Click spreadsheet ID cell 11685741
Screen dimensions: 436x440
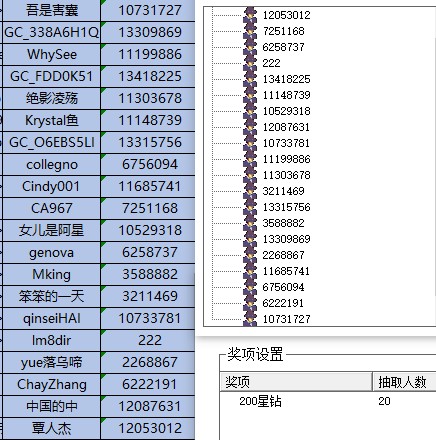148,186
